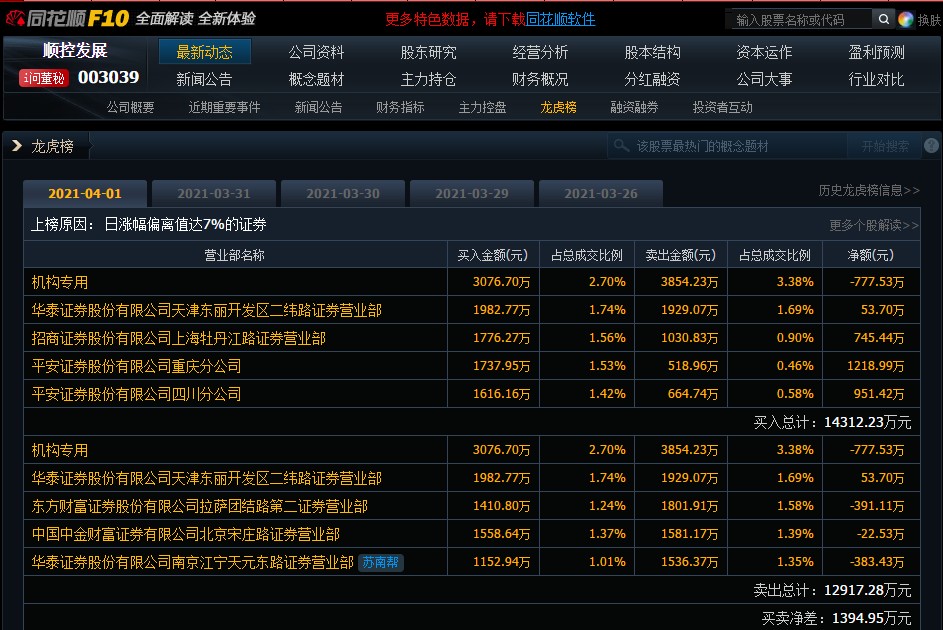Image resolution: width=943 pixels, height=630 pixels.
Task: Open the 分红融资 menu
Action: 653,79
